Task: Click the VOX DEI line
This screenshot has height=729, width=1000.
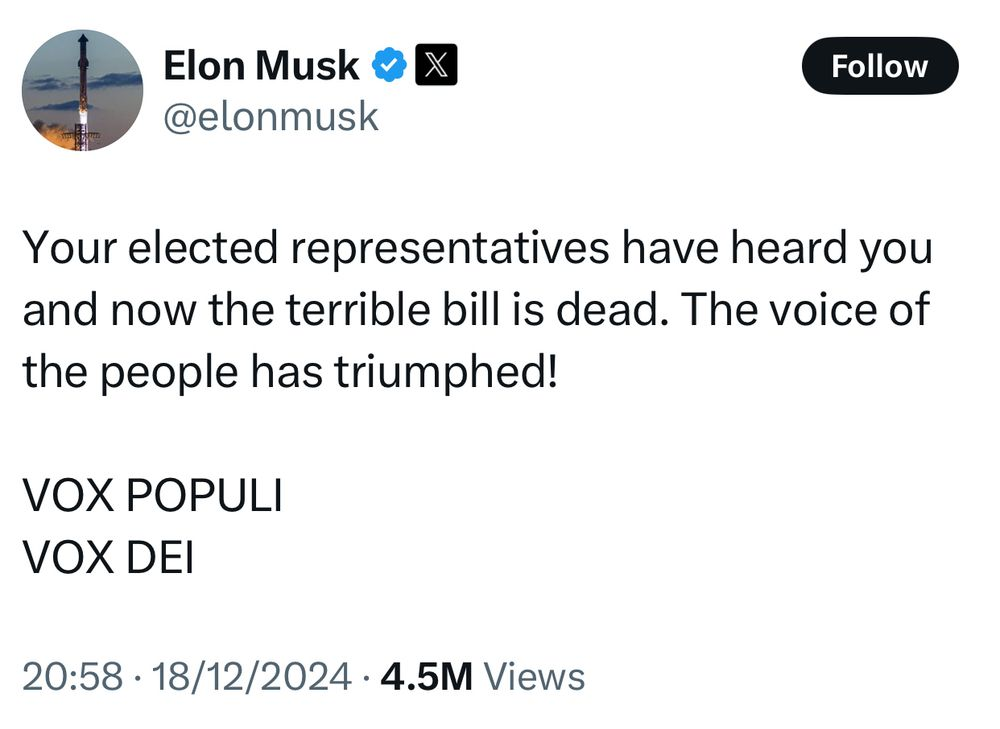Action: pos(108,558)
